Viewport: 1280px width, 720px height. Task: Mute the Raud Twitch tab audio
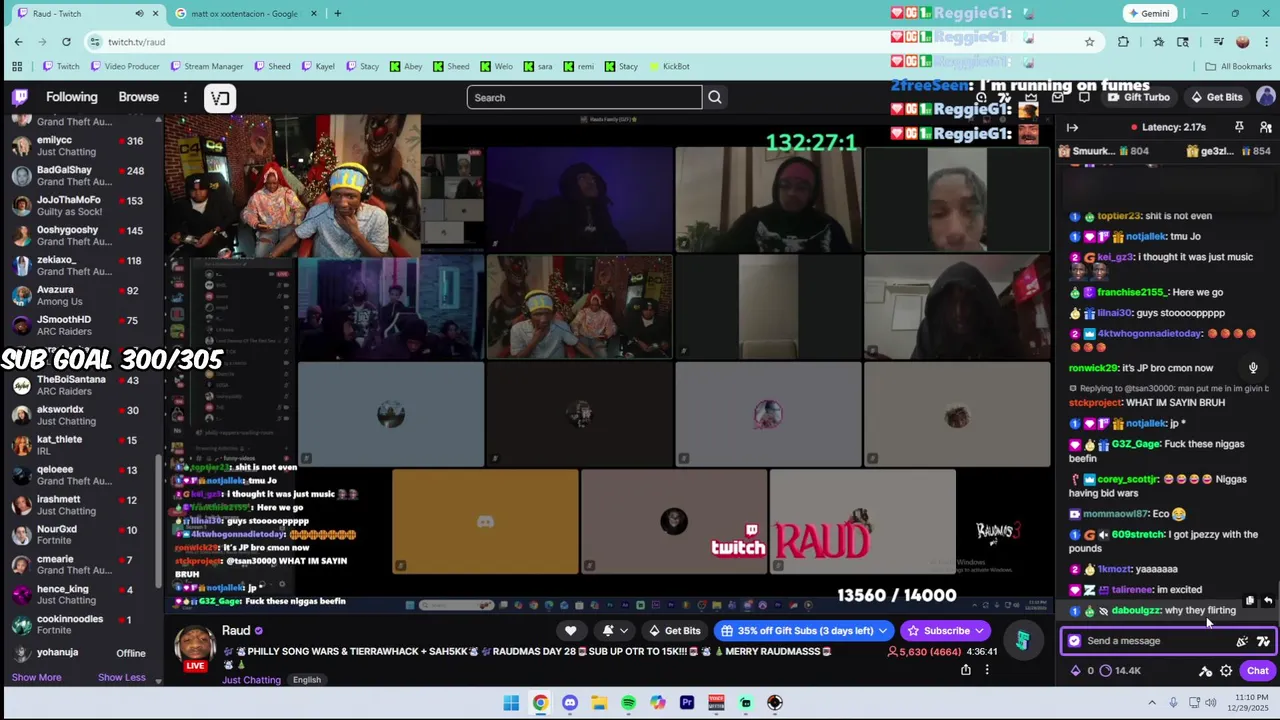[x=139, y=13]
